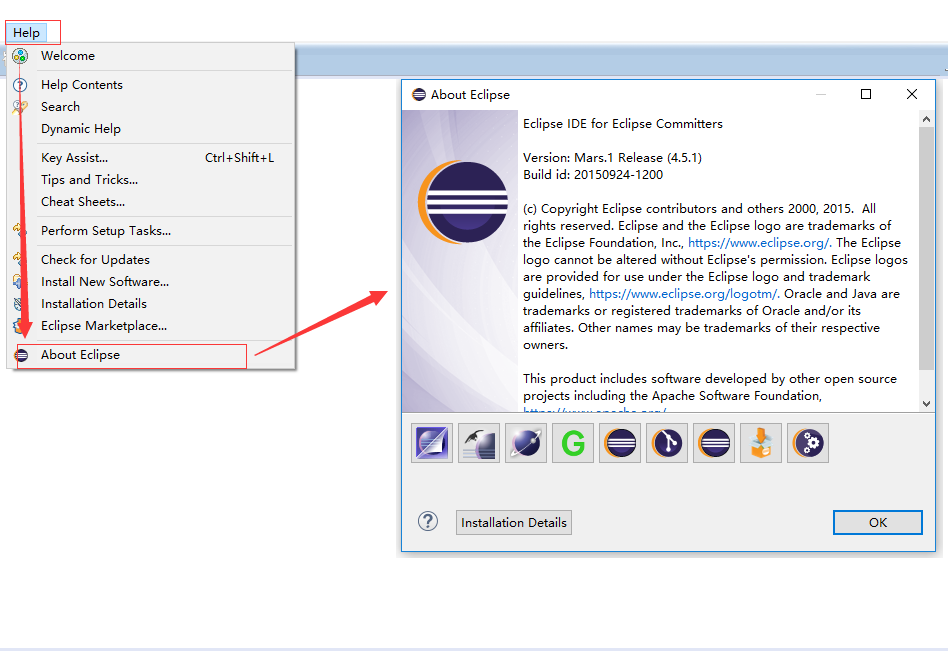Click the orbiting planet plugin icon

526,443
